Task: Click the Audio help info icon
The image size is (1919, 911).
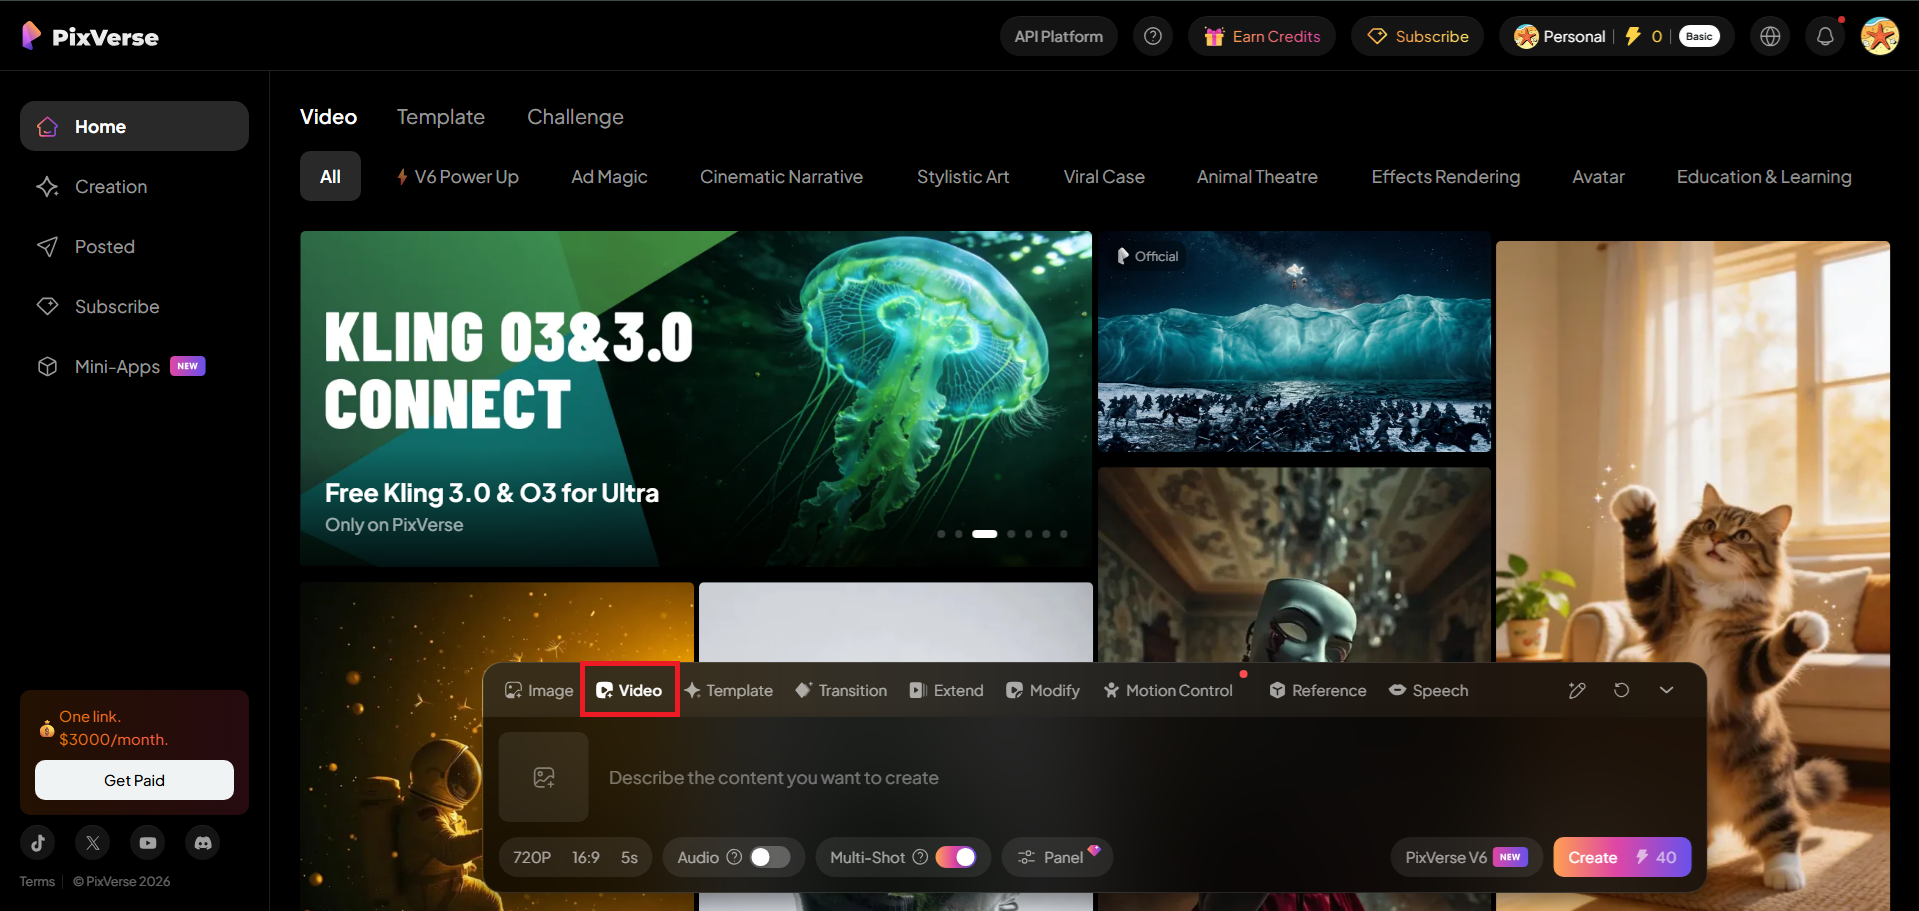Action: [734, 857]
